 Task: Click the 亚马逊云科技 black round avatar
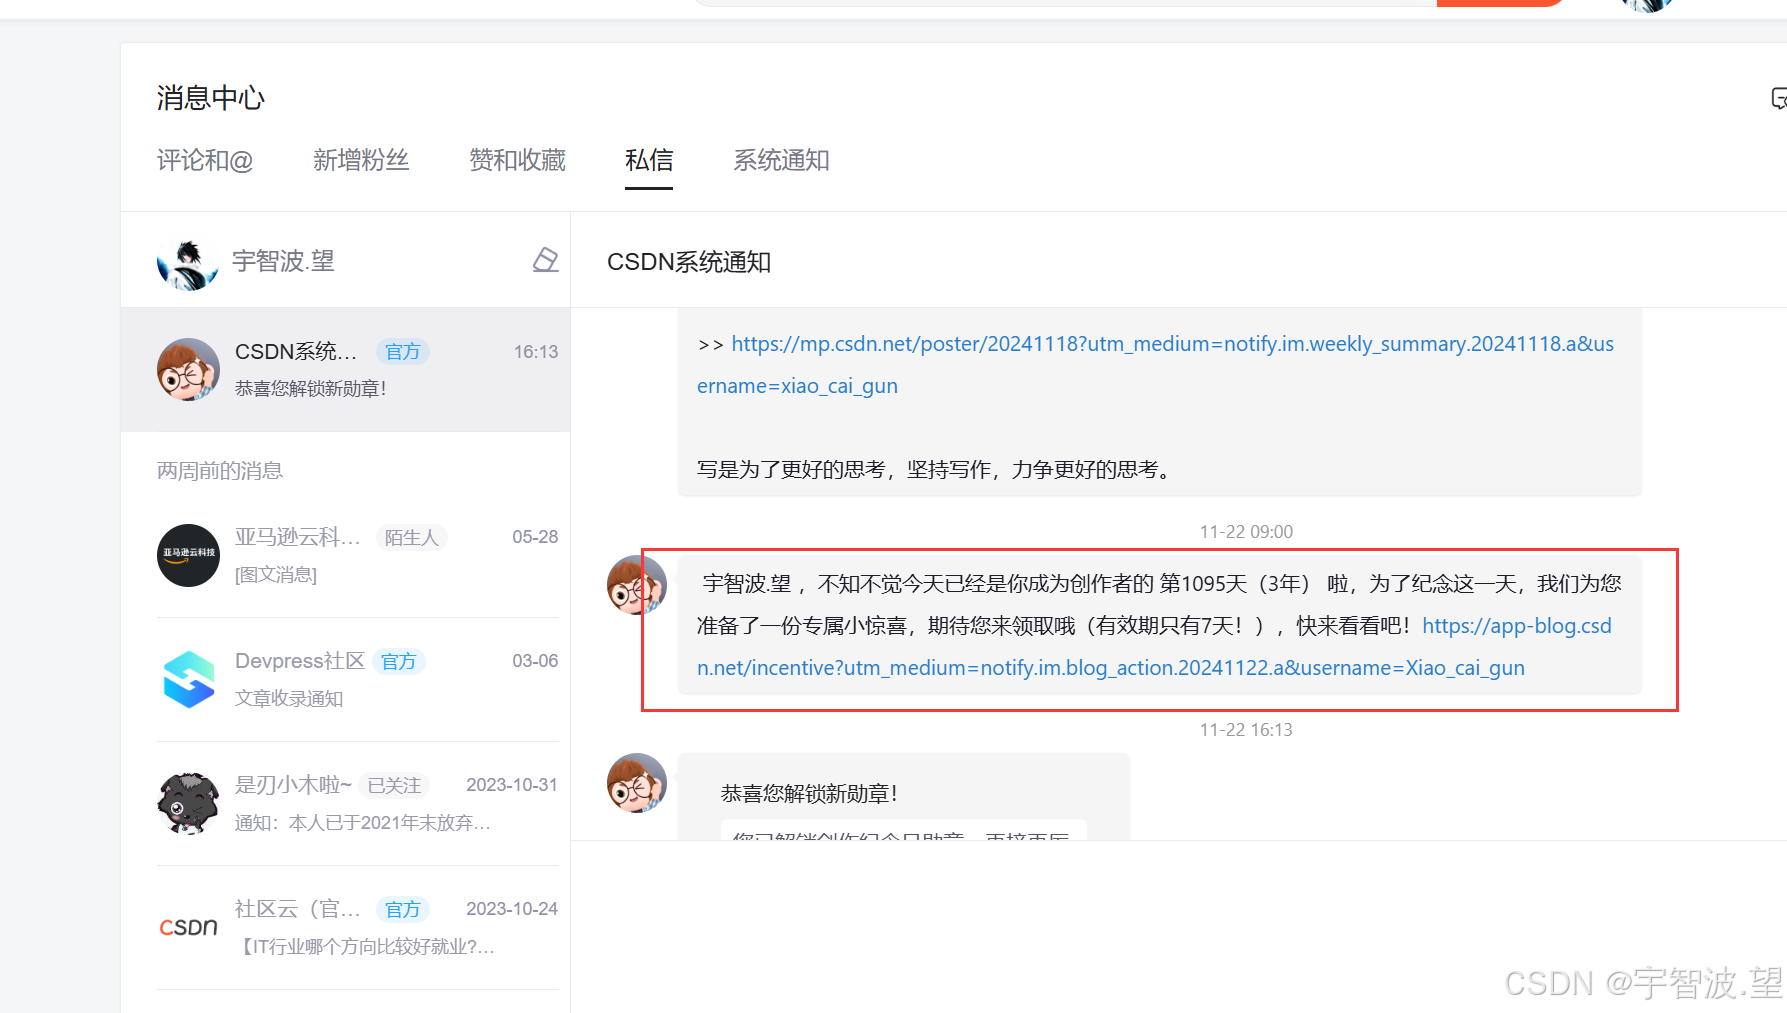click(x=188, y=555)
